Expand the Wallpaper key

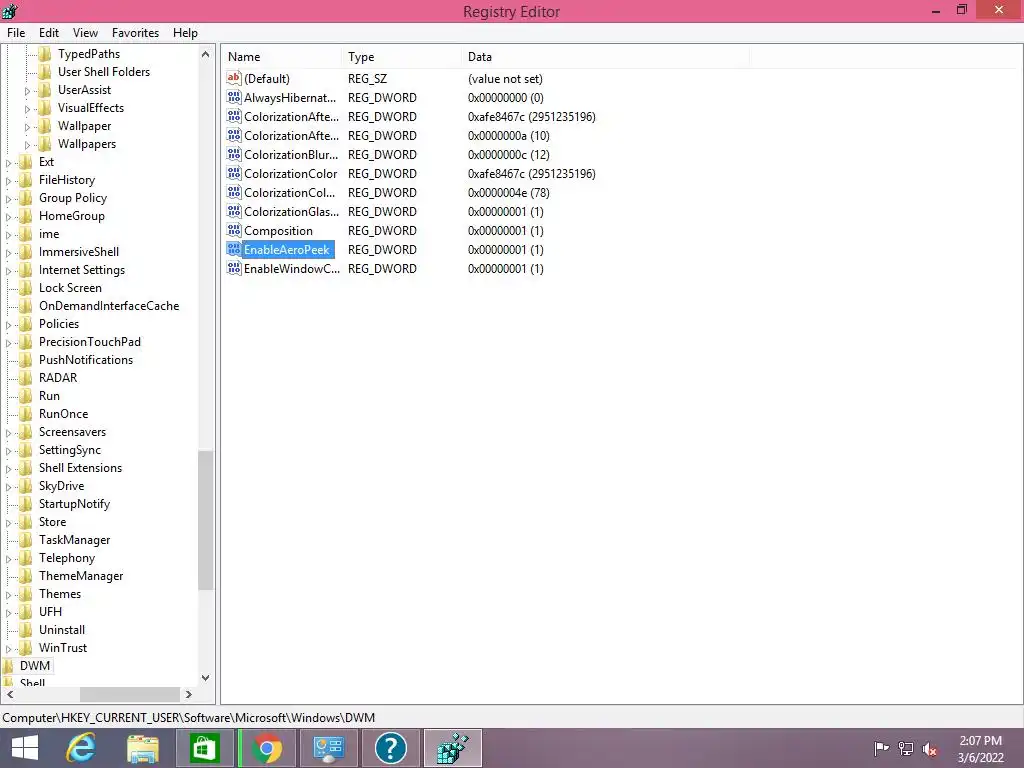[x=27, y=127]
